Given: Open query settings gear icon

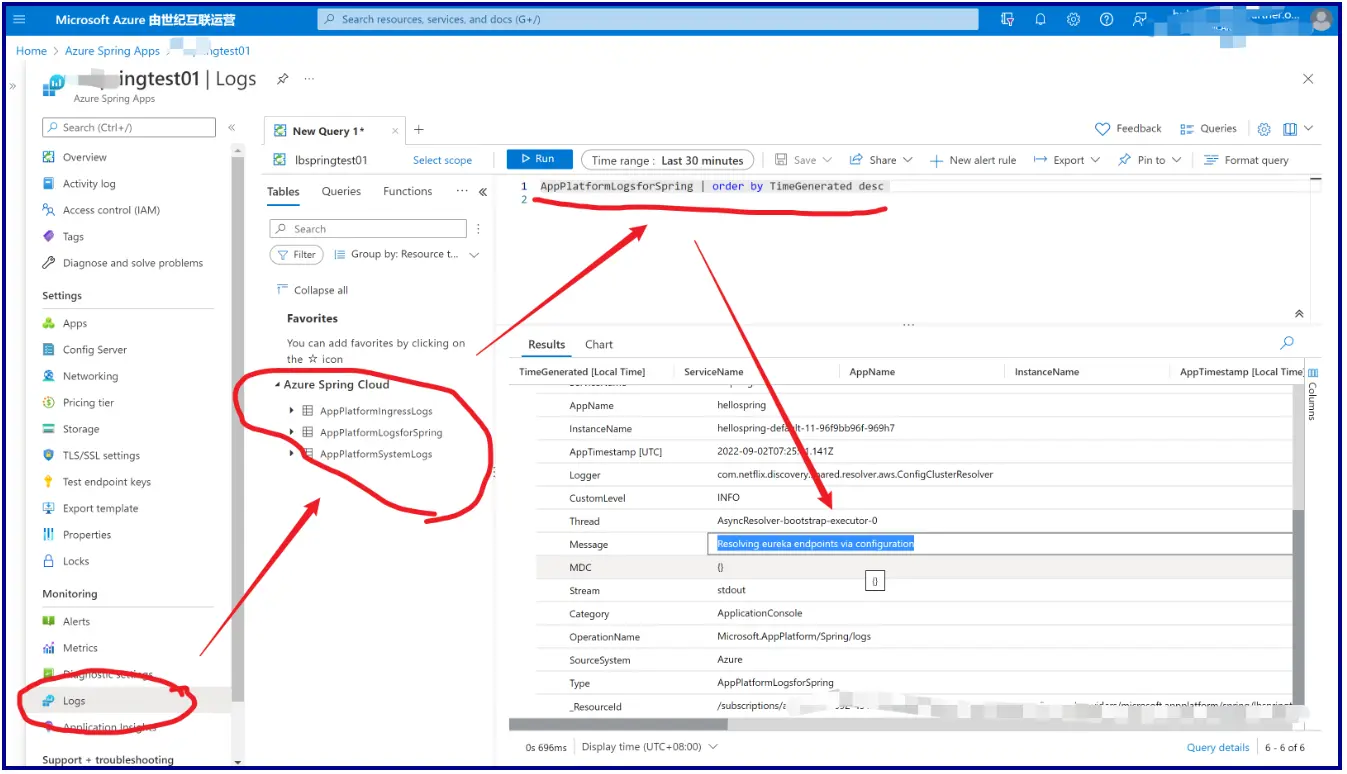Looking at the screenshot, I should [x=1264, y=129].
